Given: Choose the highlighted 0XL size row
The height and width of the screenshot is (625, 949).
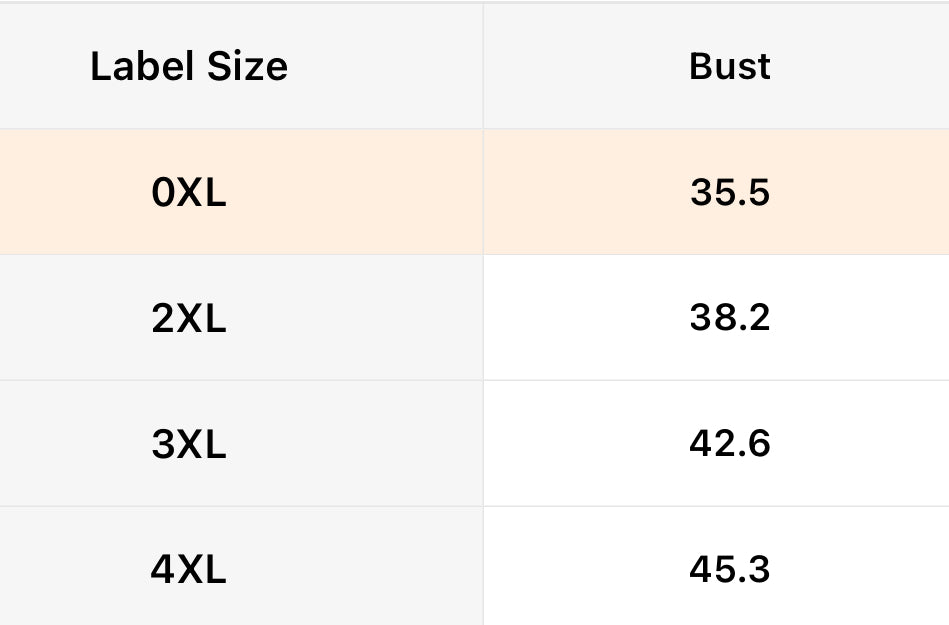Looking at the screenshot, I should click(x=474, y=193).
